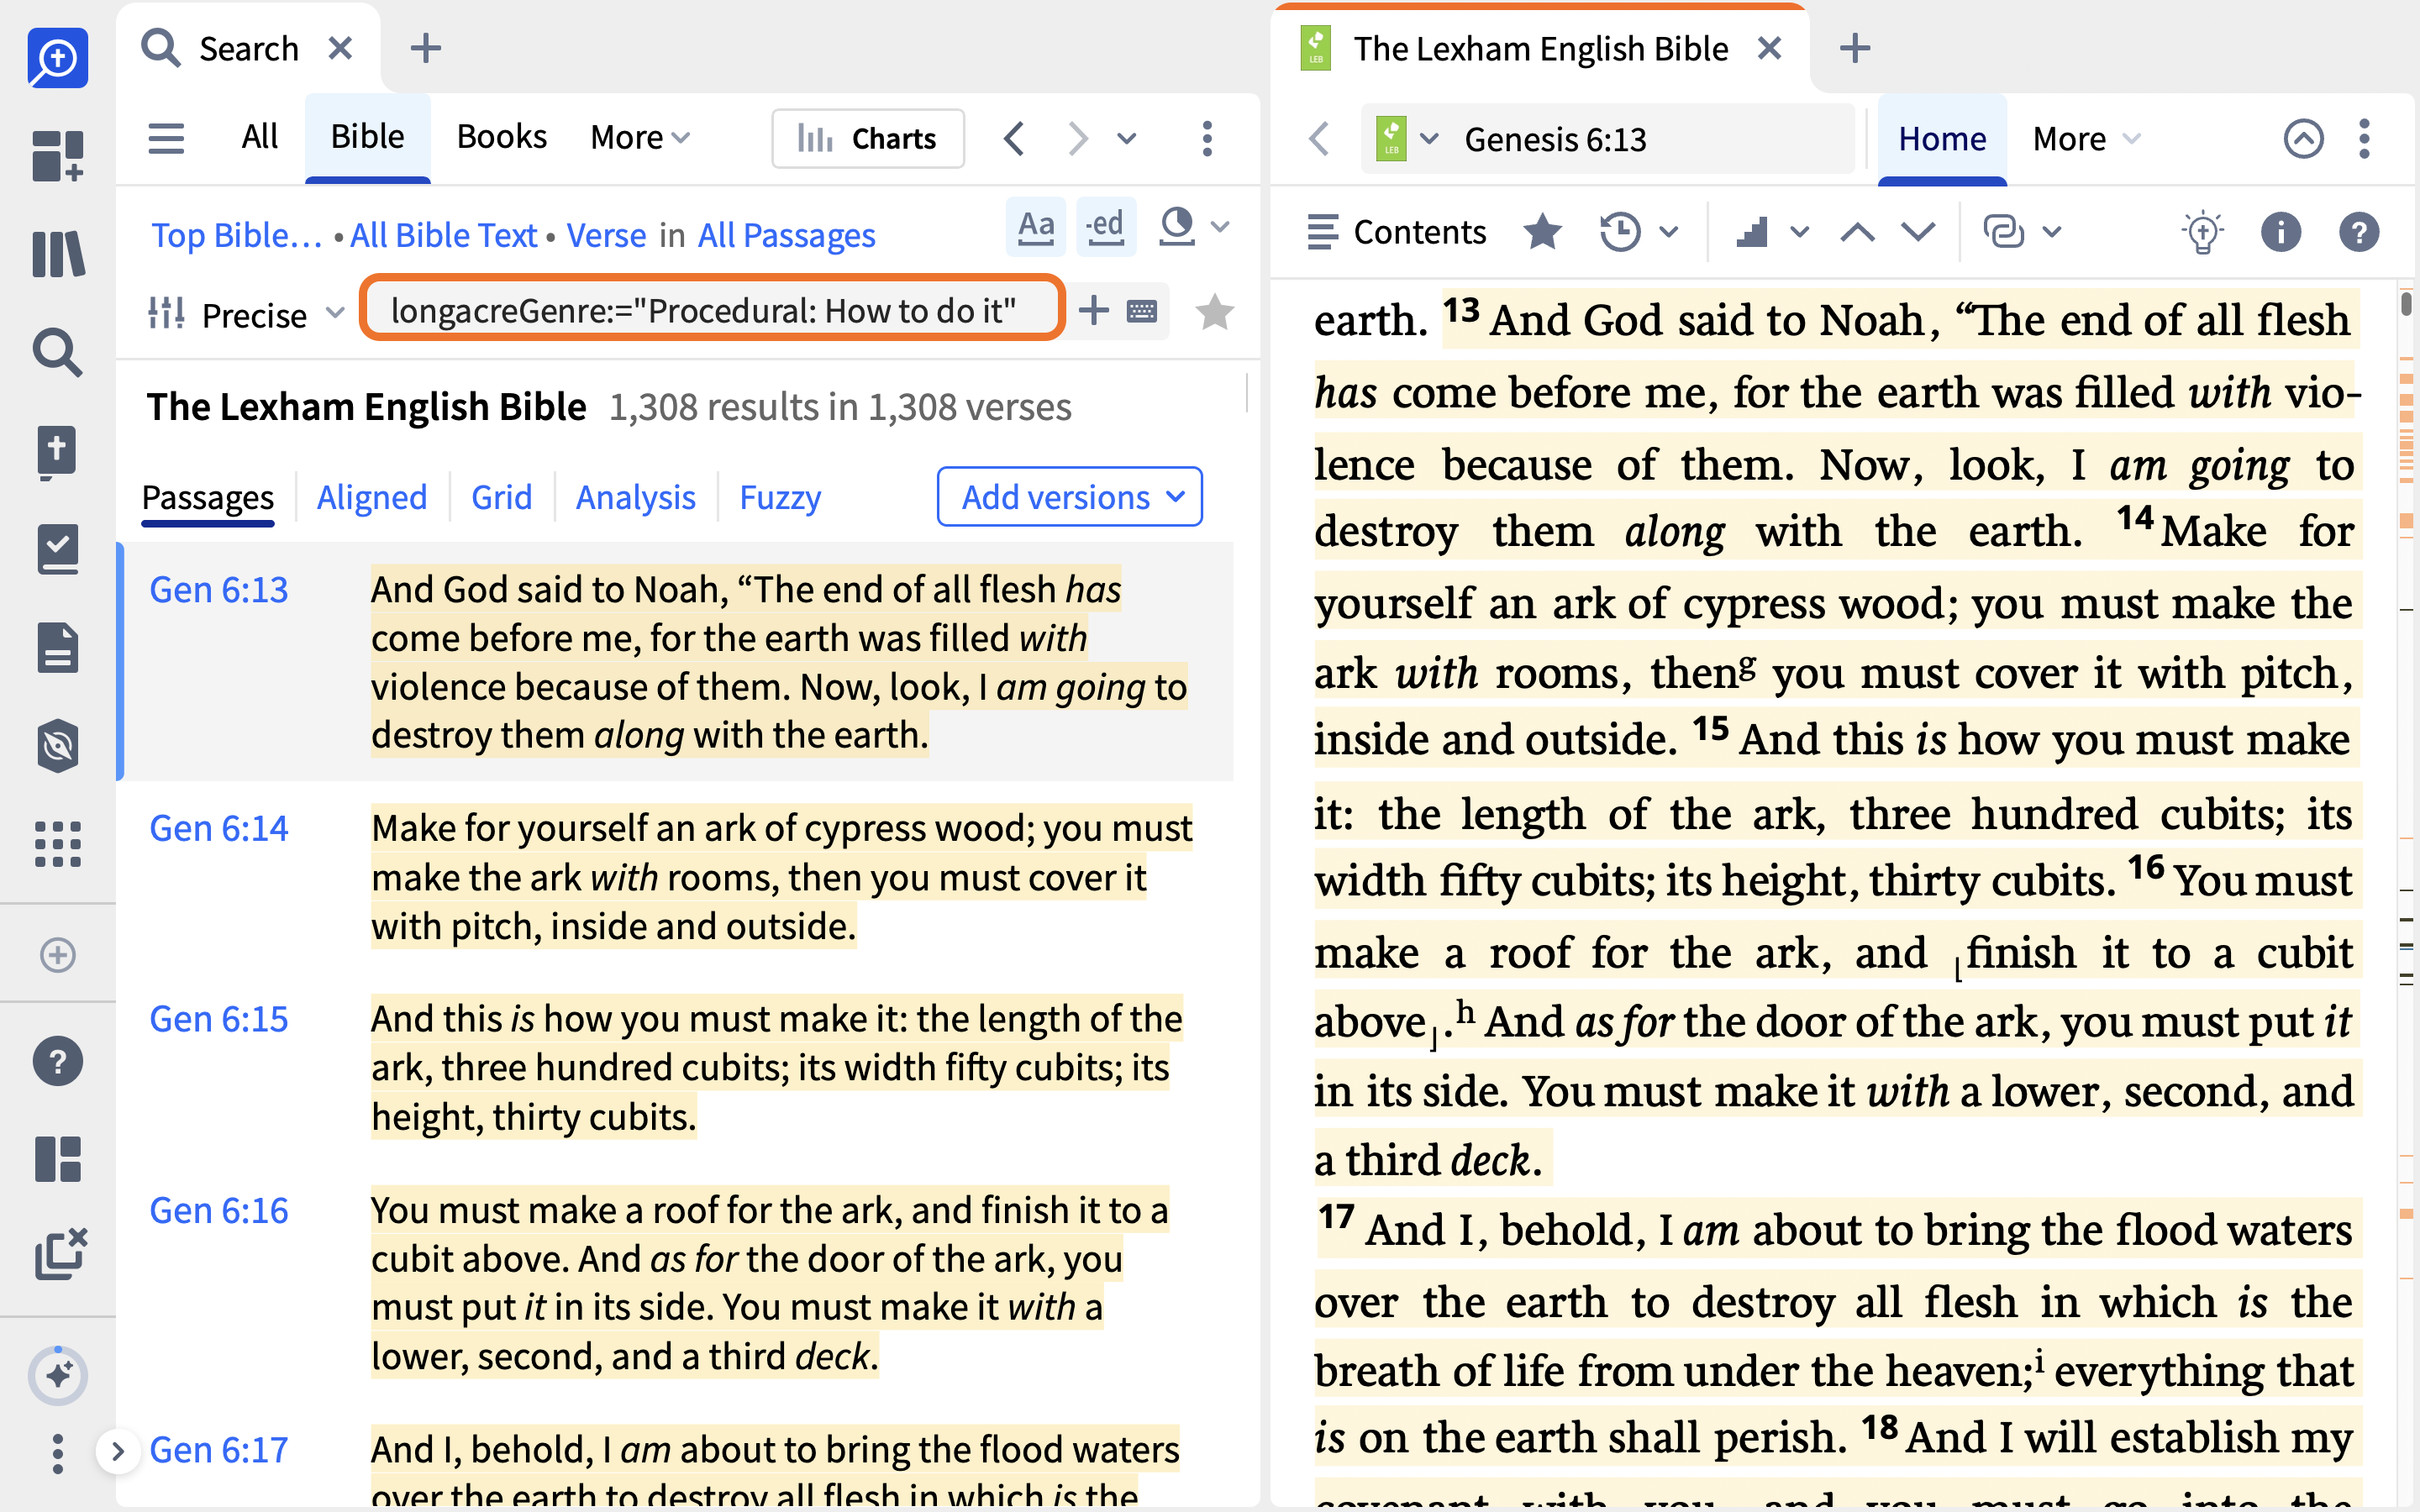The height and width of the screenshot is (1512, 2420).
Task: Open the apps grid icon in sidebar
Action: (58, 844)
